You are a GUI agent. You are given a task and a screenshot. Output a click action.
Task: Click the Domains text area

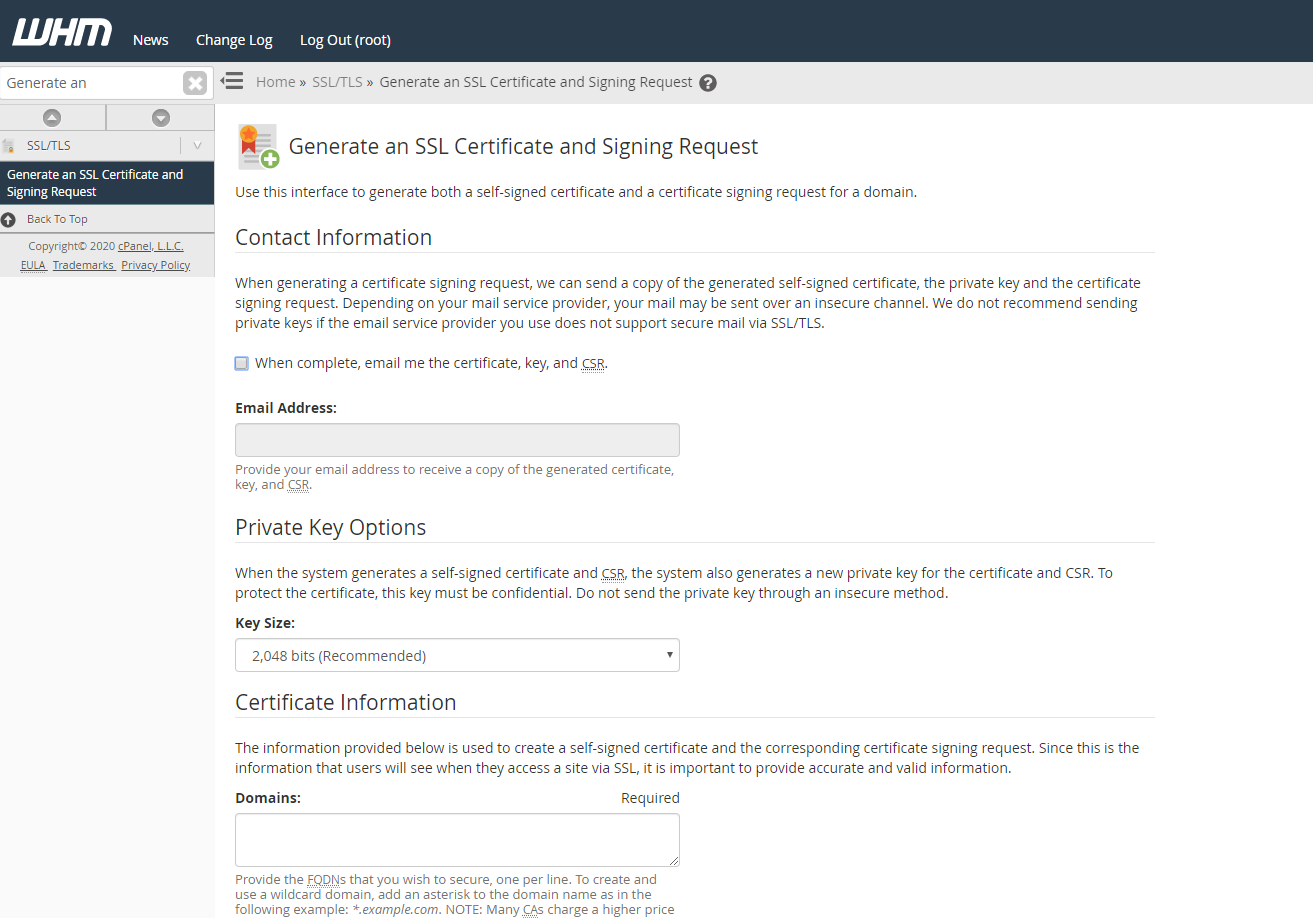[x=456, y=839]
